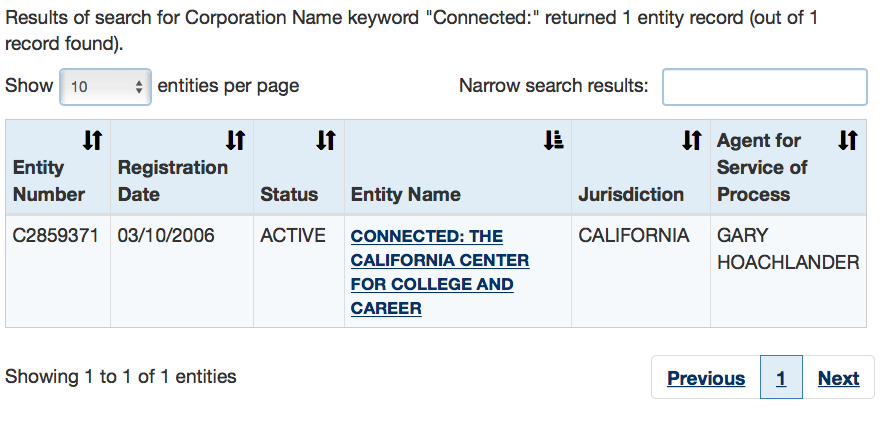The height and width of the screenshot is (426, 885).
Task: Click the CALIFORNIA jurisdiction cell
Action: coord(634,236)
